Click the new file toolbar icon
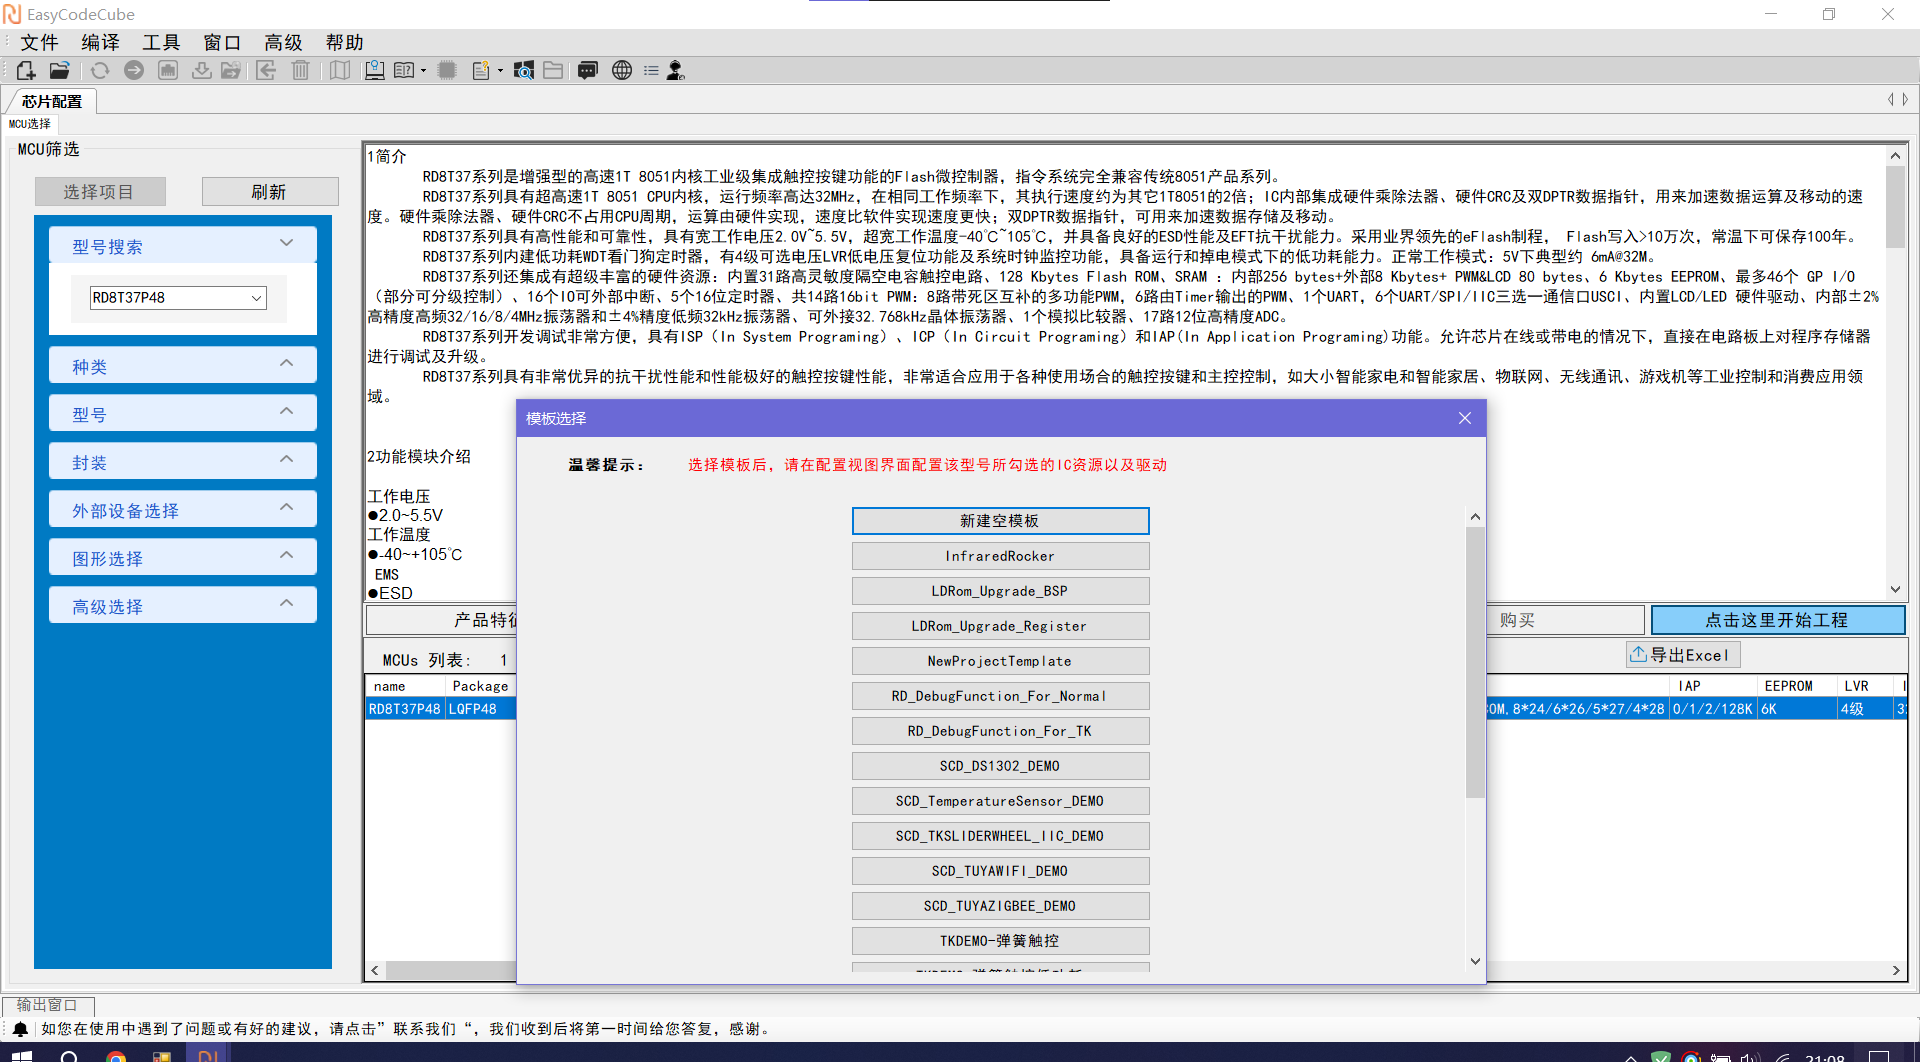 [x=26, y=70]
